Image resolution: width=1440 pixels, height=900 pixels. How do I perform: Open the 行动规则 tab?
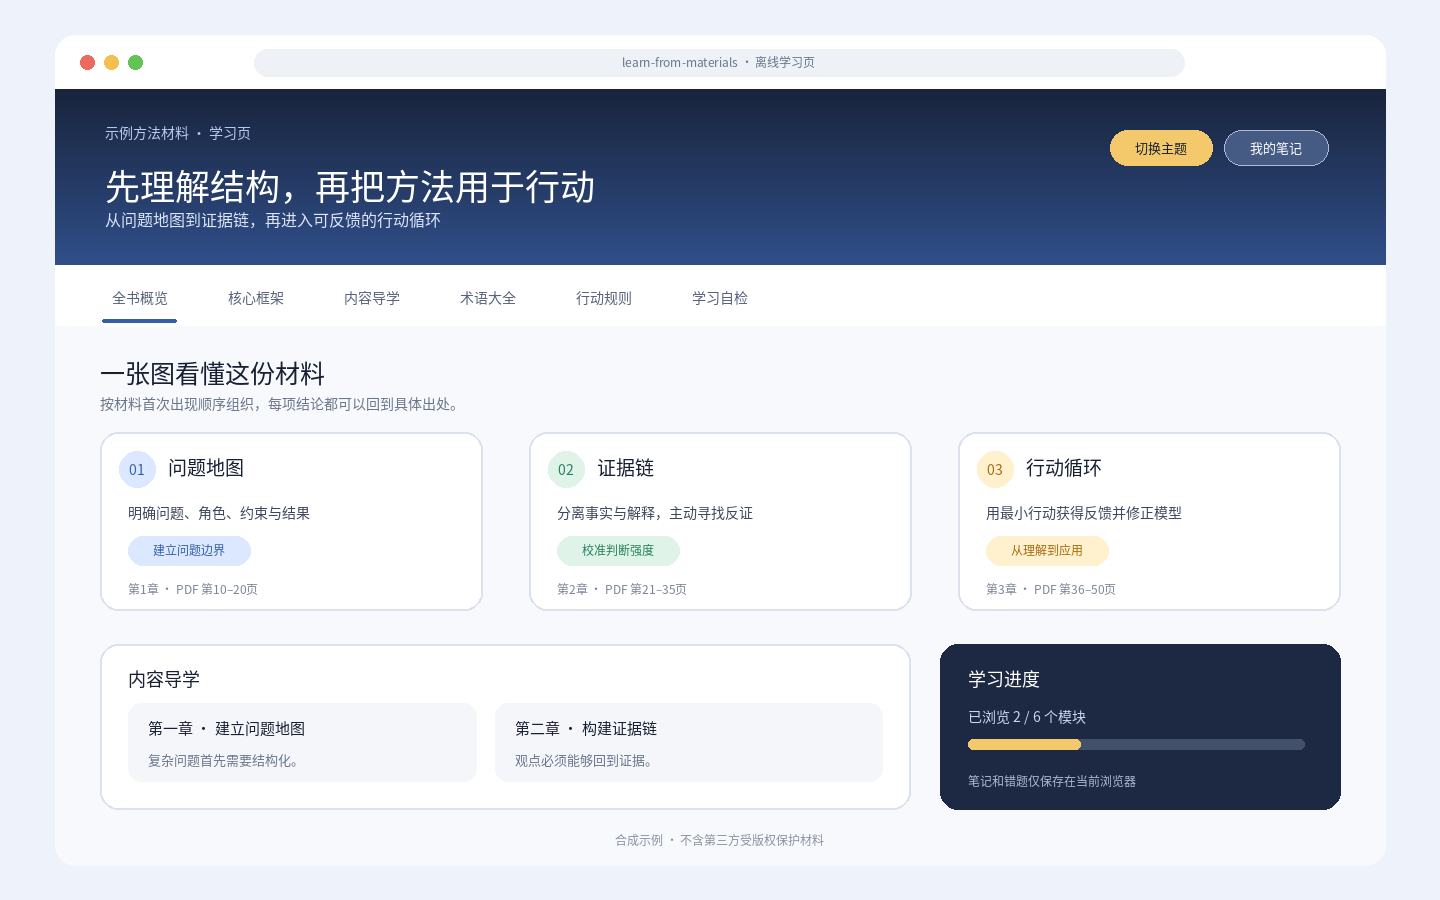pos(604,298)
